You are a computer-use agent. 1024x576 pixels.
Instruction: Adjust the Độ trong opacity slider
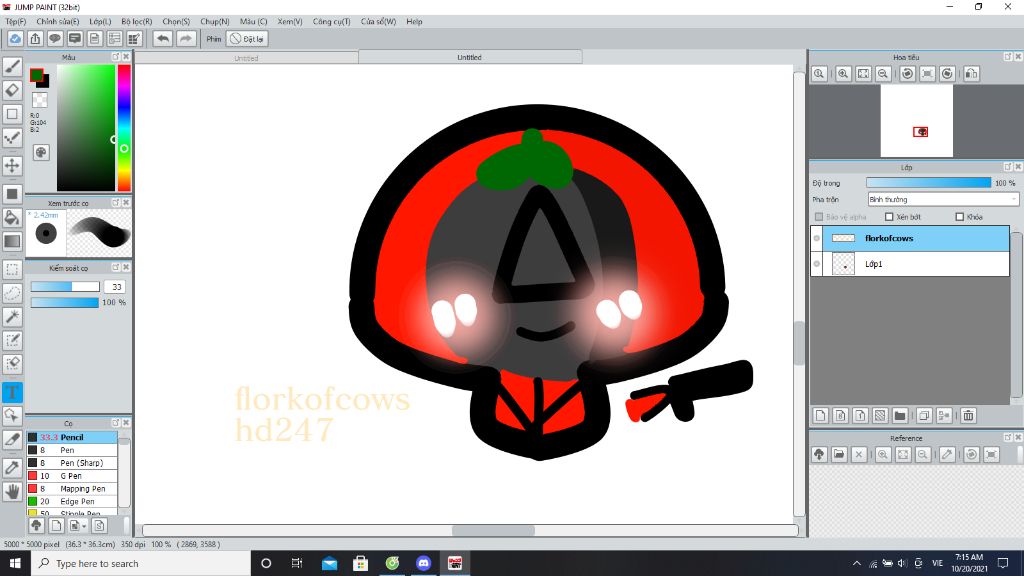(928, 183)
